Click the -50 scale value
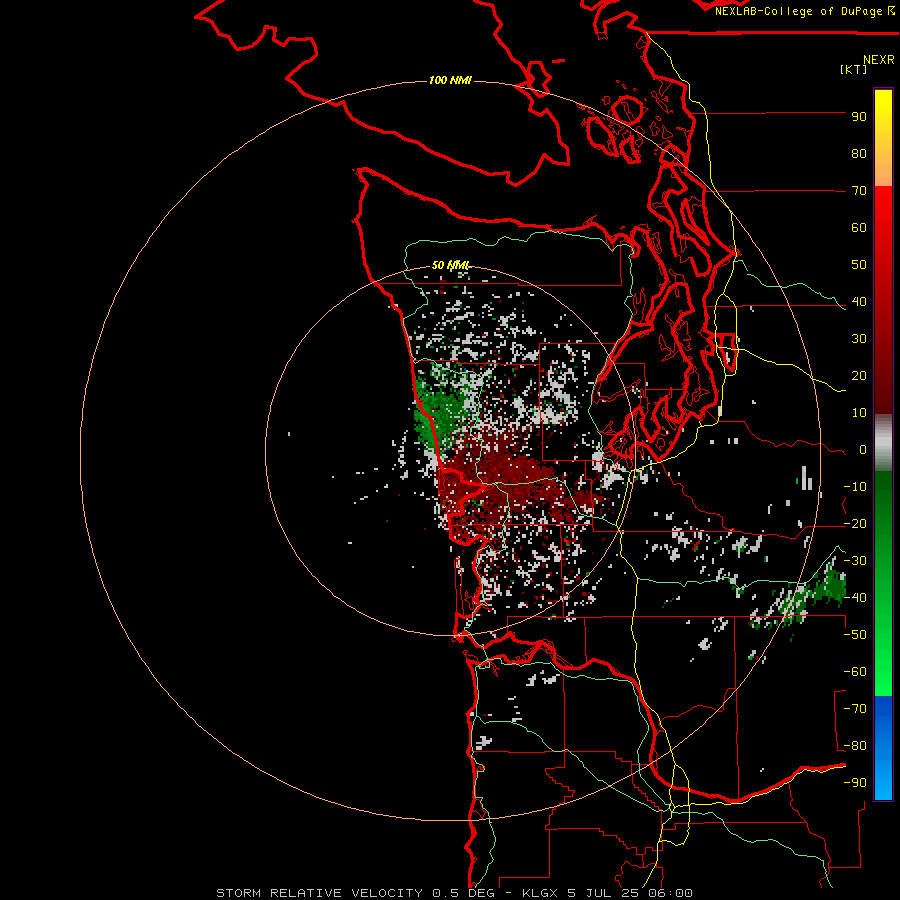The image size is (900, 900). [855, 635]
